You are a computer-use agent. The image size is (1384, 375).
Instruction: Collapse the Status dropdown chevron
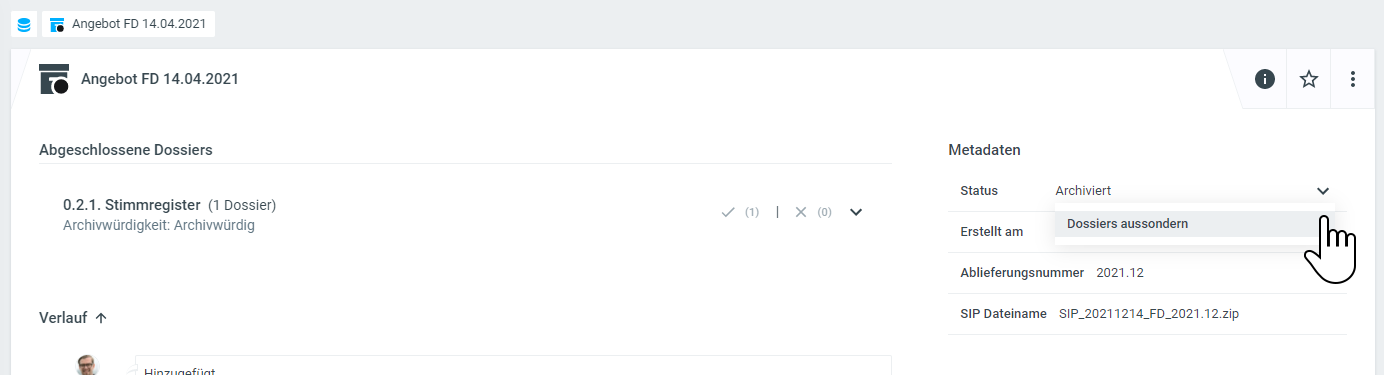pos(1323,191)
